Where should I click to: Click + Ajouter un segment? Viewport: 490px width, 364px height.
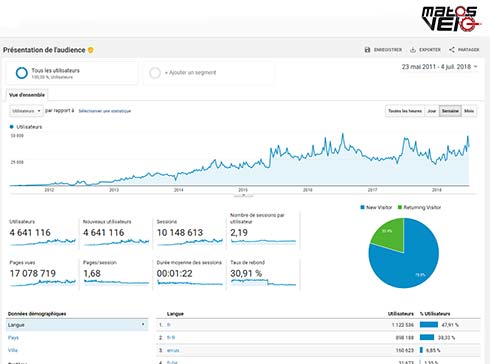point(190,72)
